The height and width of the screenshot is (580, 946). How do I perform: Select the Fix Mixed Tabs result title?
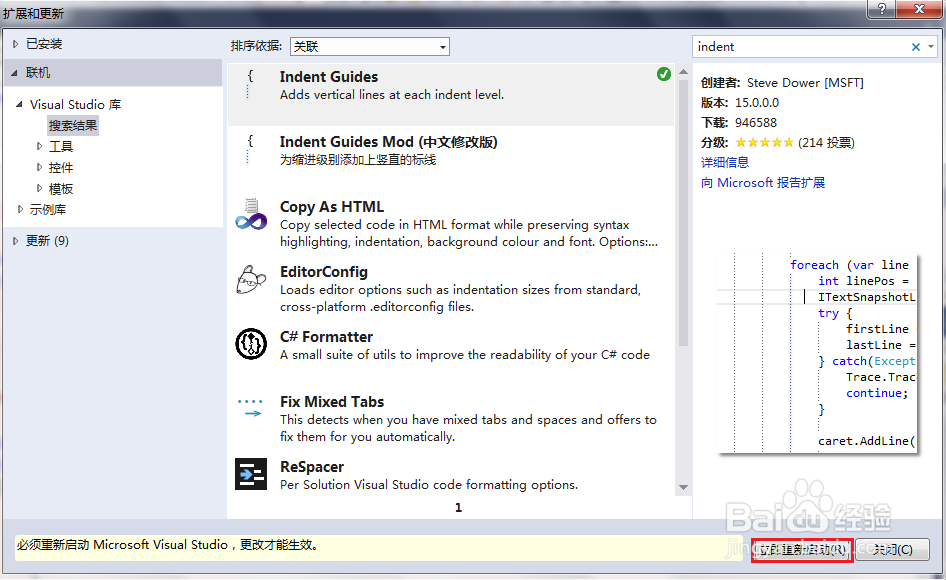pyautogui.click(x=332, y=402)
